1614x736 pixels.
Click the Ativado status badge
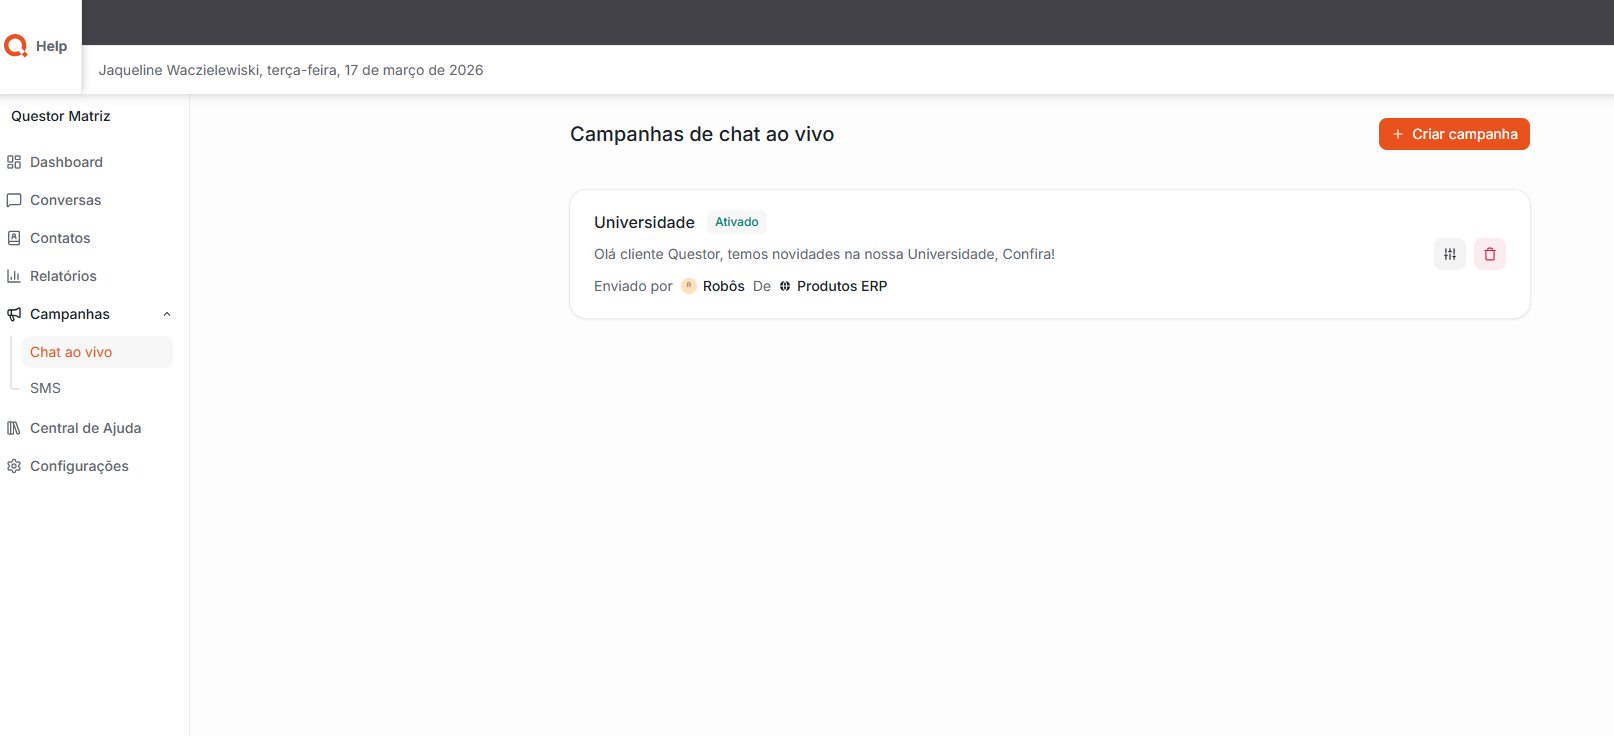[x=736, y=222]
